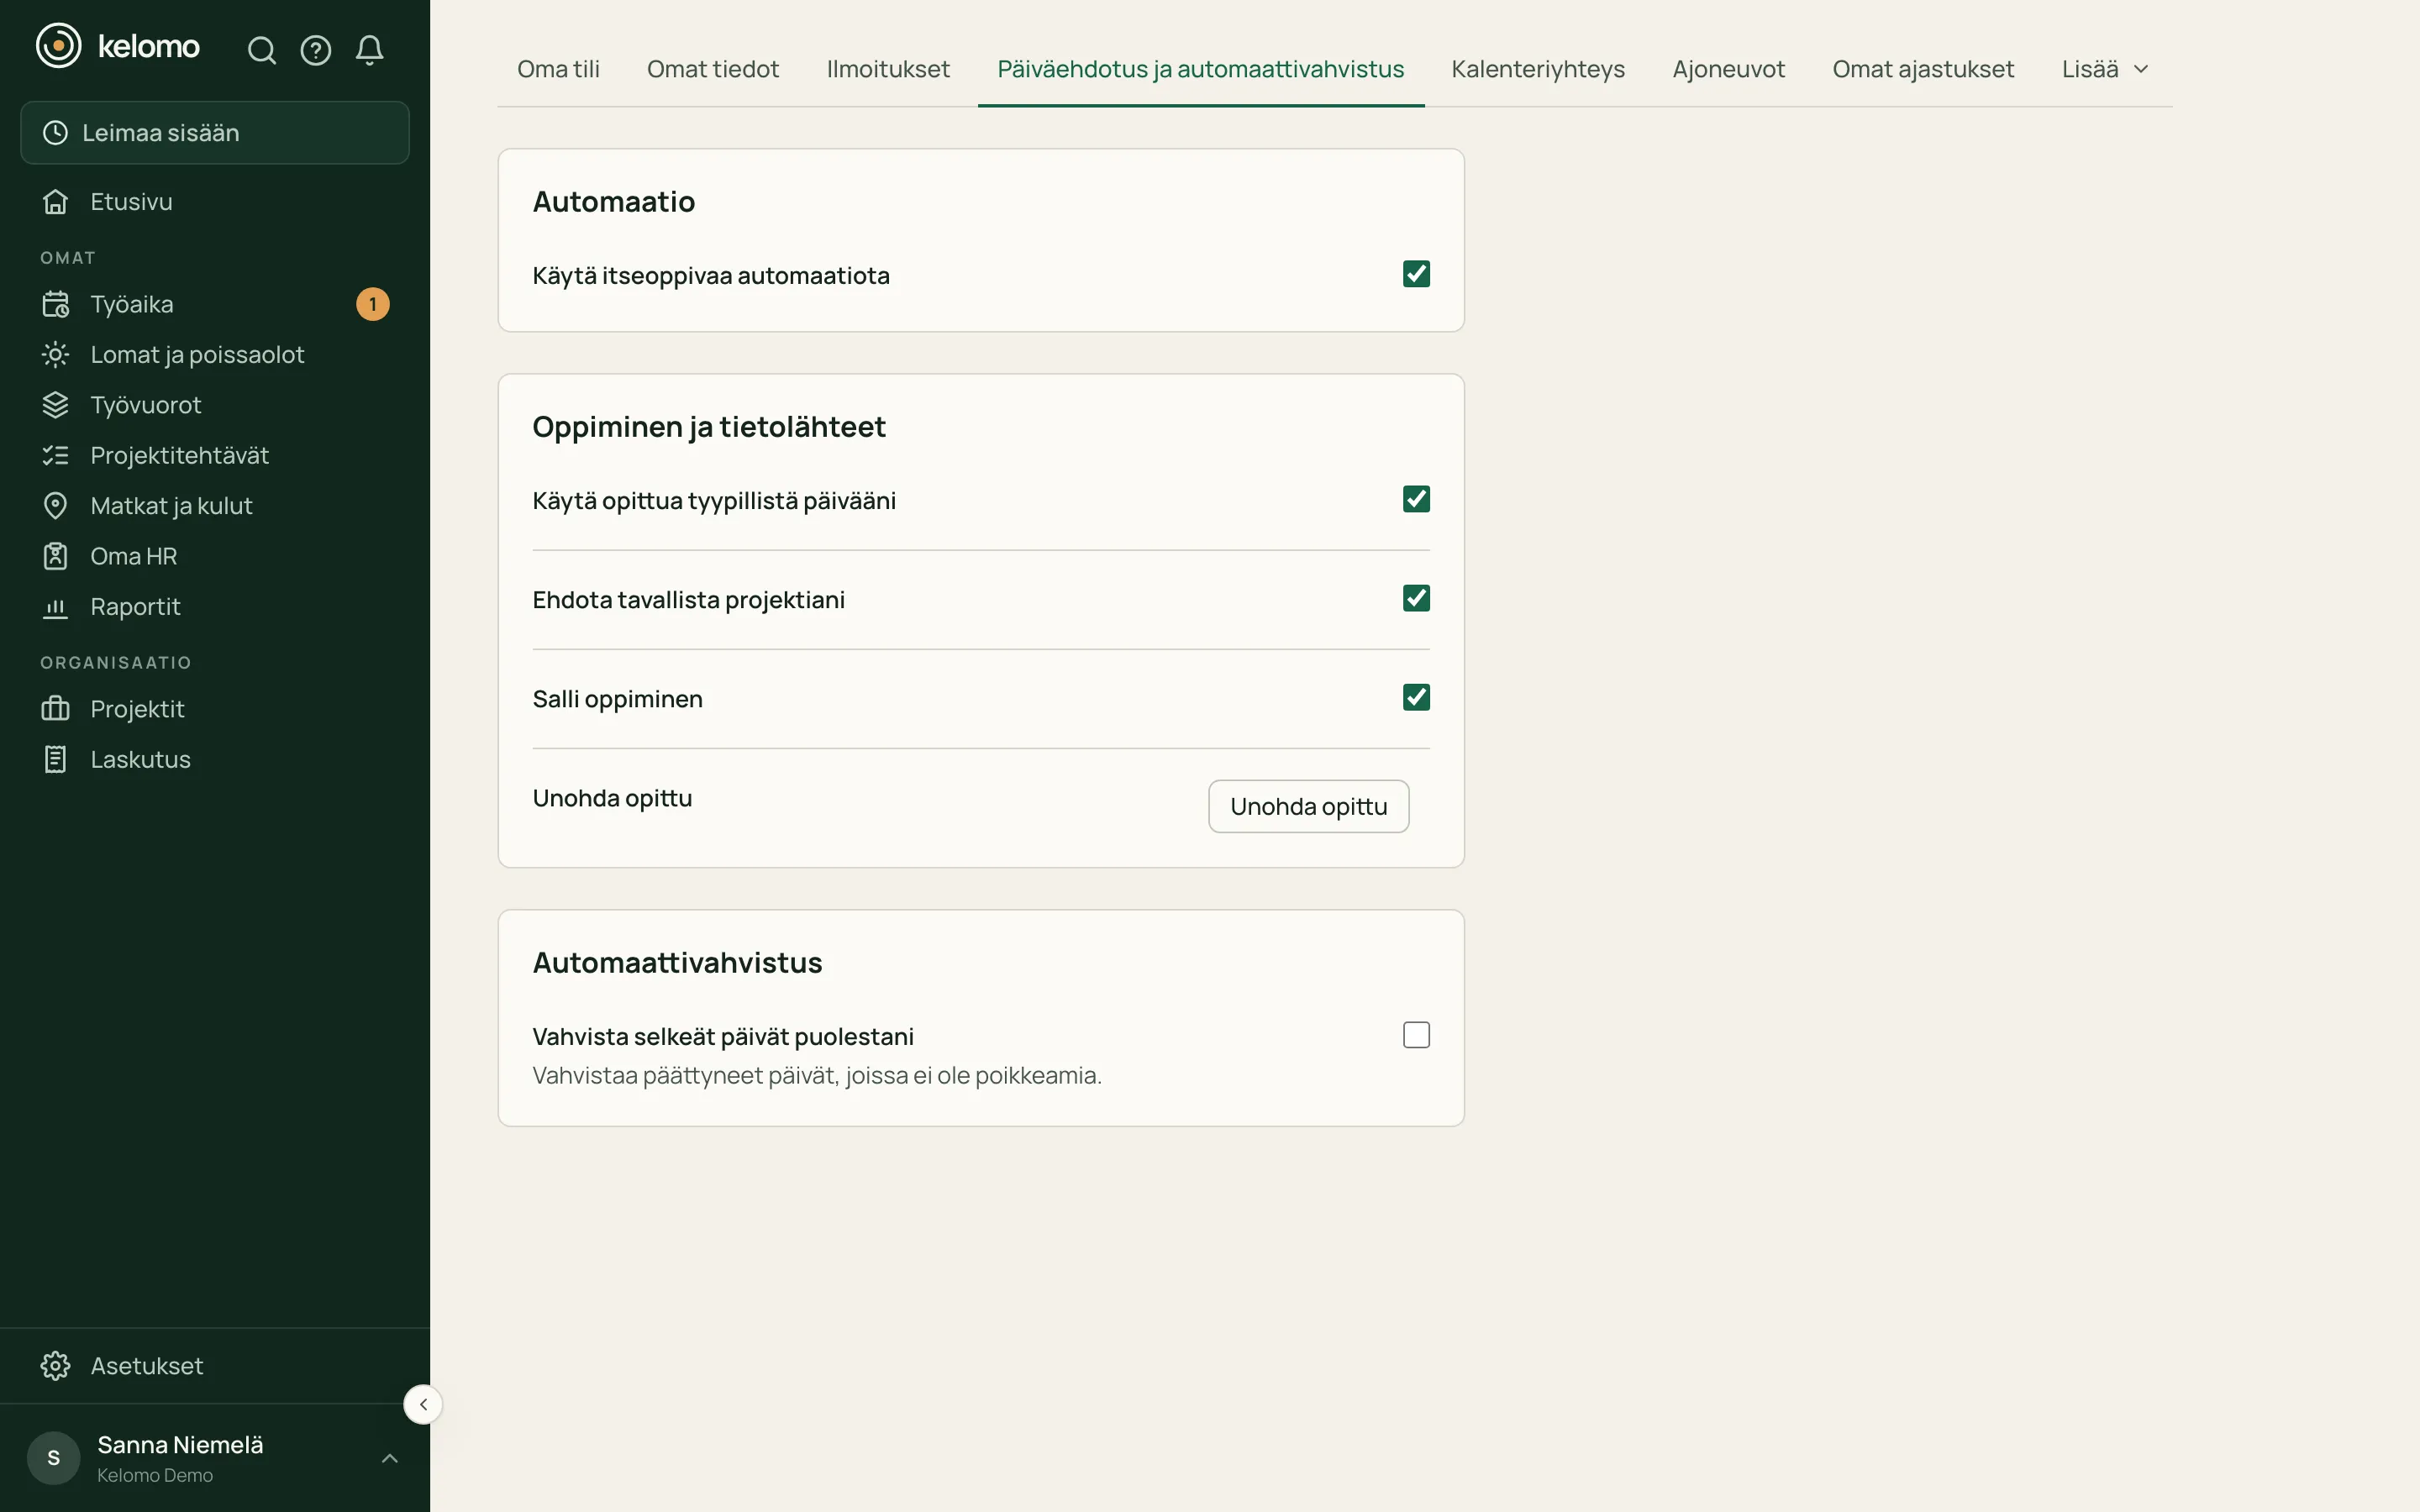Click the Työvuorot layers icon

point(55,405)
